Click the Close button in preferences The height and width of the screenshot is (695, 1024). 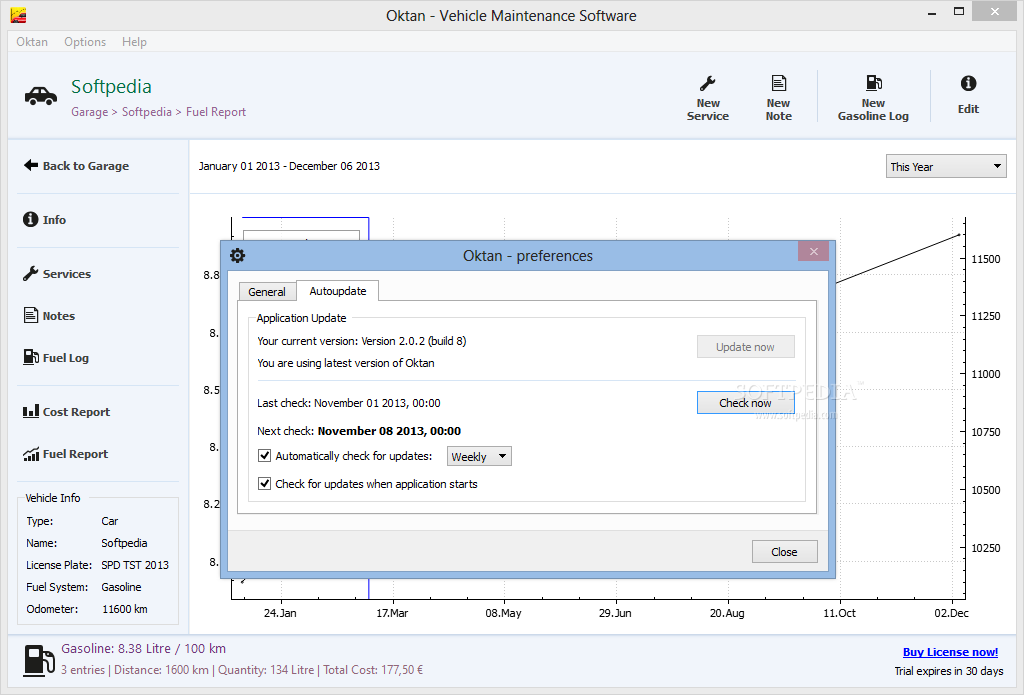click(x=784, y=551)
